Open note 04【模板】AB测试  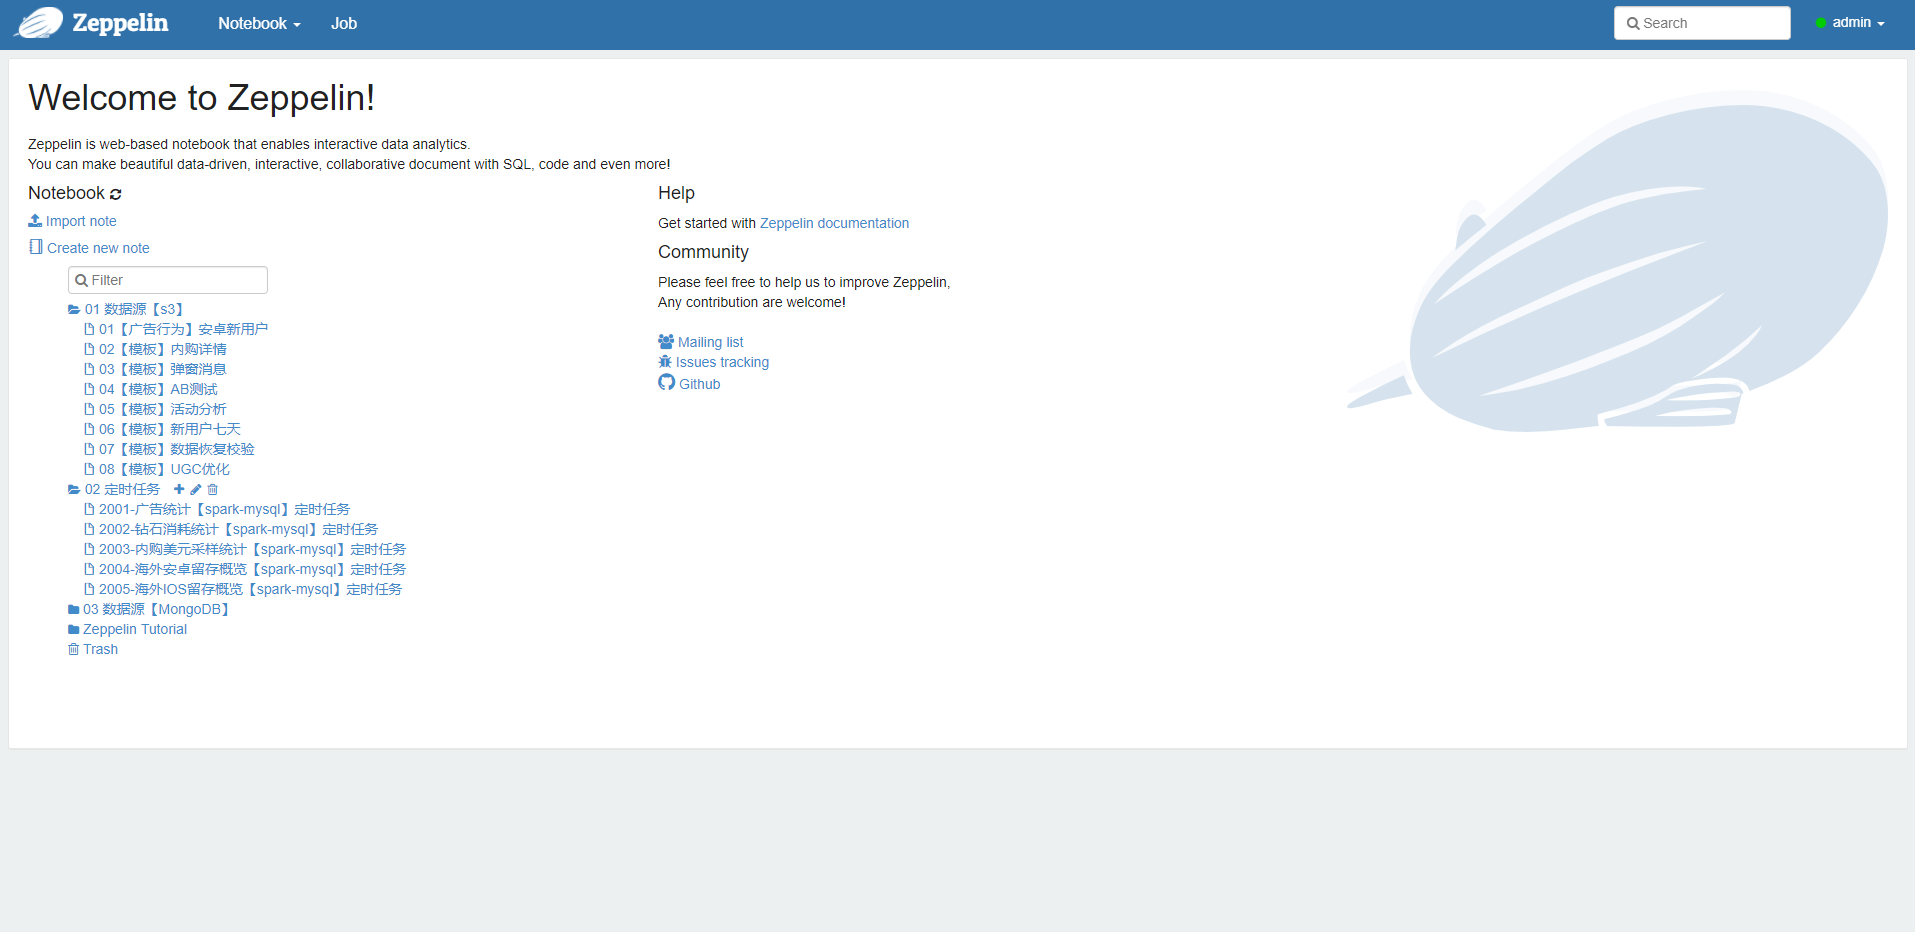[x=151, y=389]
